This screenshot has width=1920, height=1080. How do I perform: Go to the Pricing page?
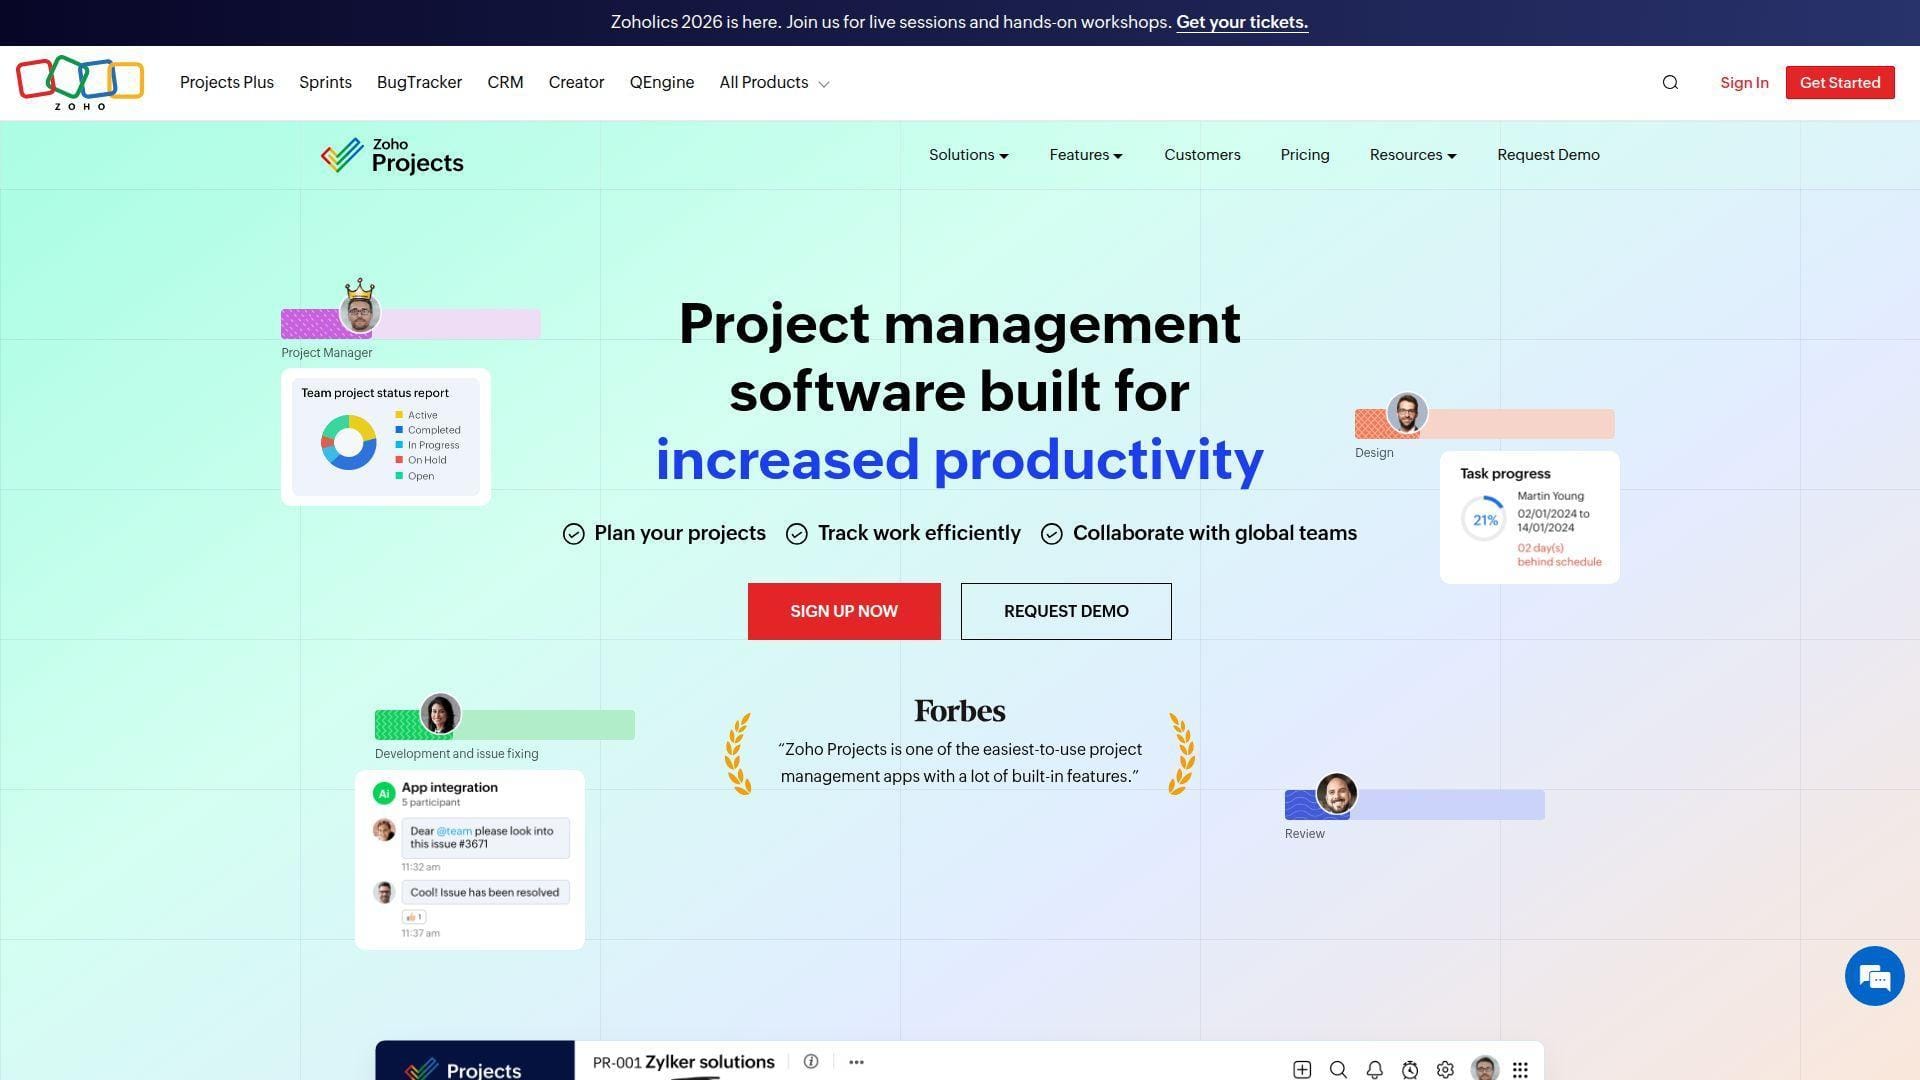click(1305, 155)
